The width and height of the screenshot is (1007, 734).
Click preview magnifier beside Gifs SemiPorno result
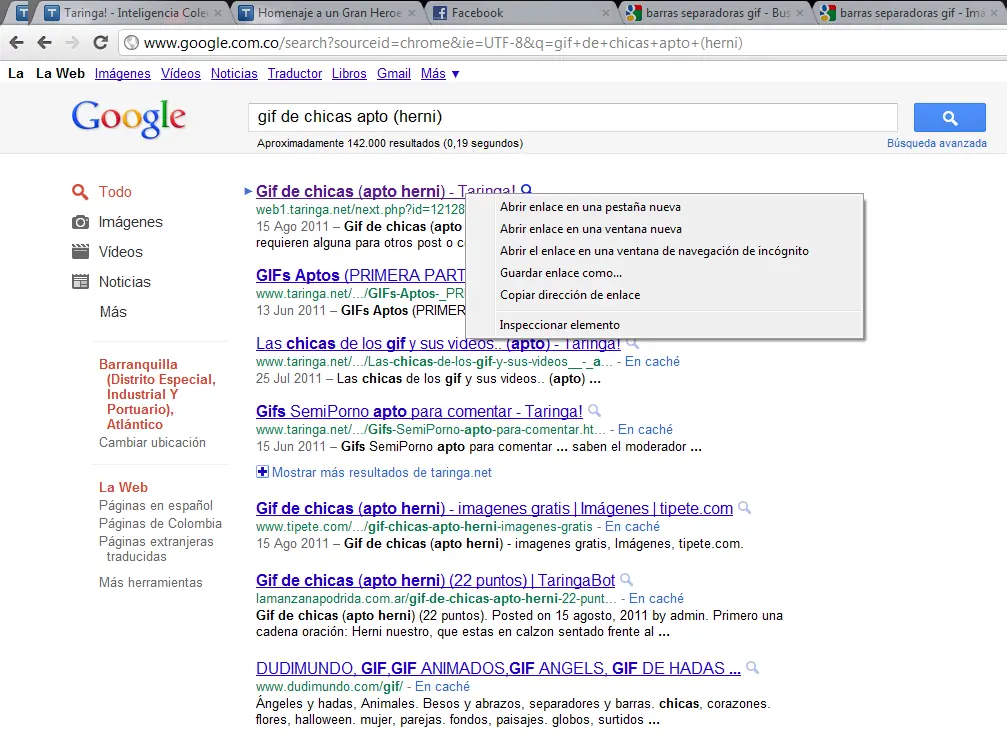pyautogui.click(x=594, y=411)
